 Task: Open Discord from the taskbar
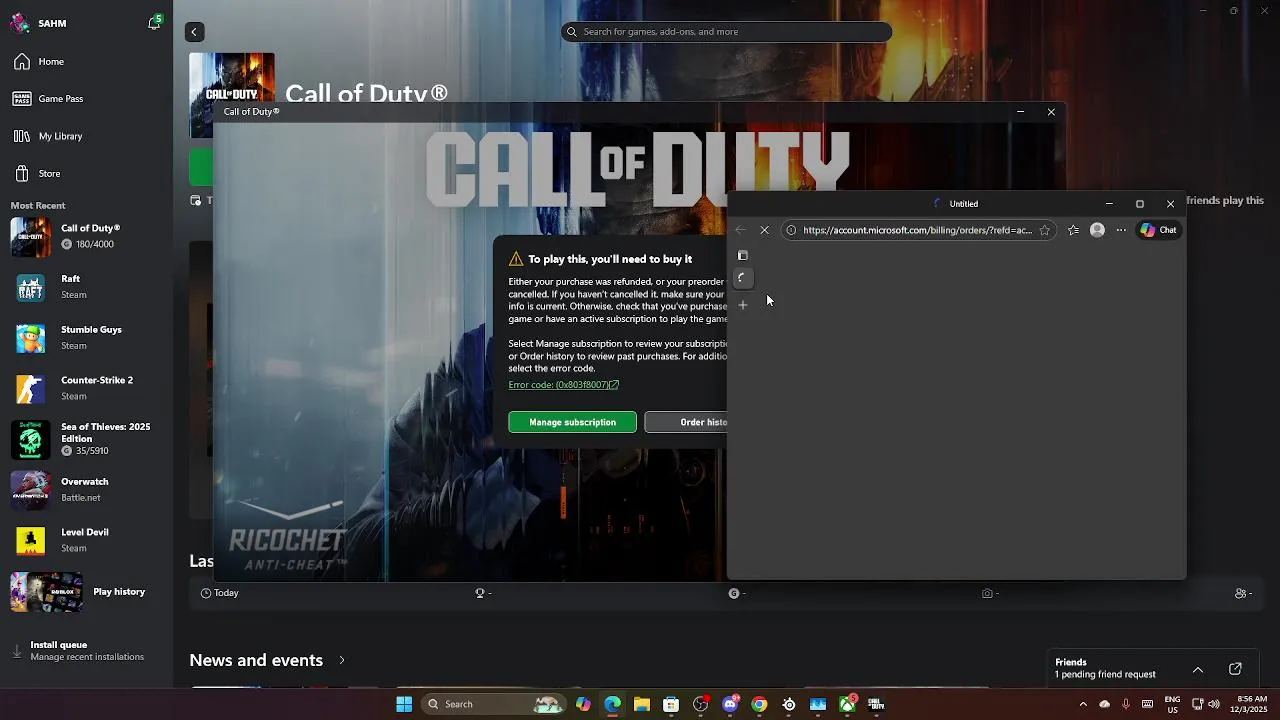730,704
